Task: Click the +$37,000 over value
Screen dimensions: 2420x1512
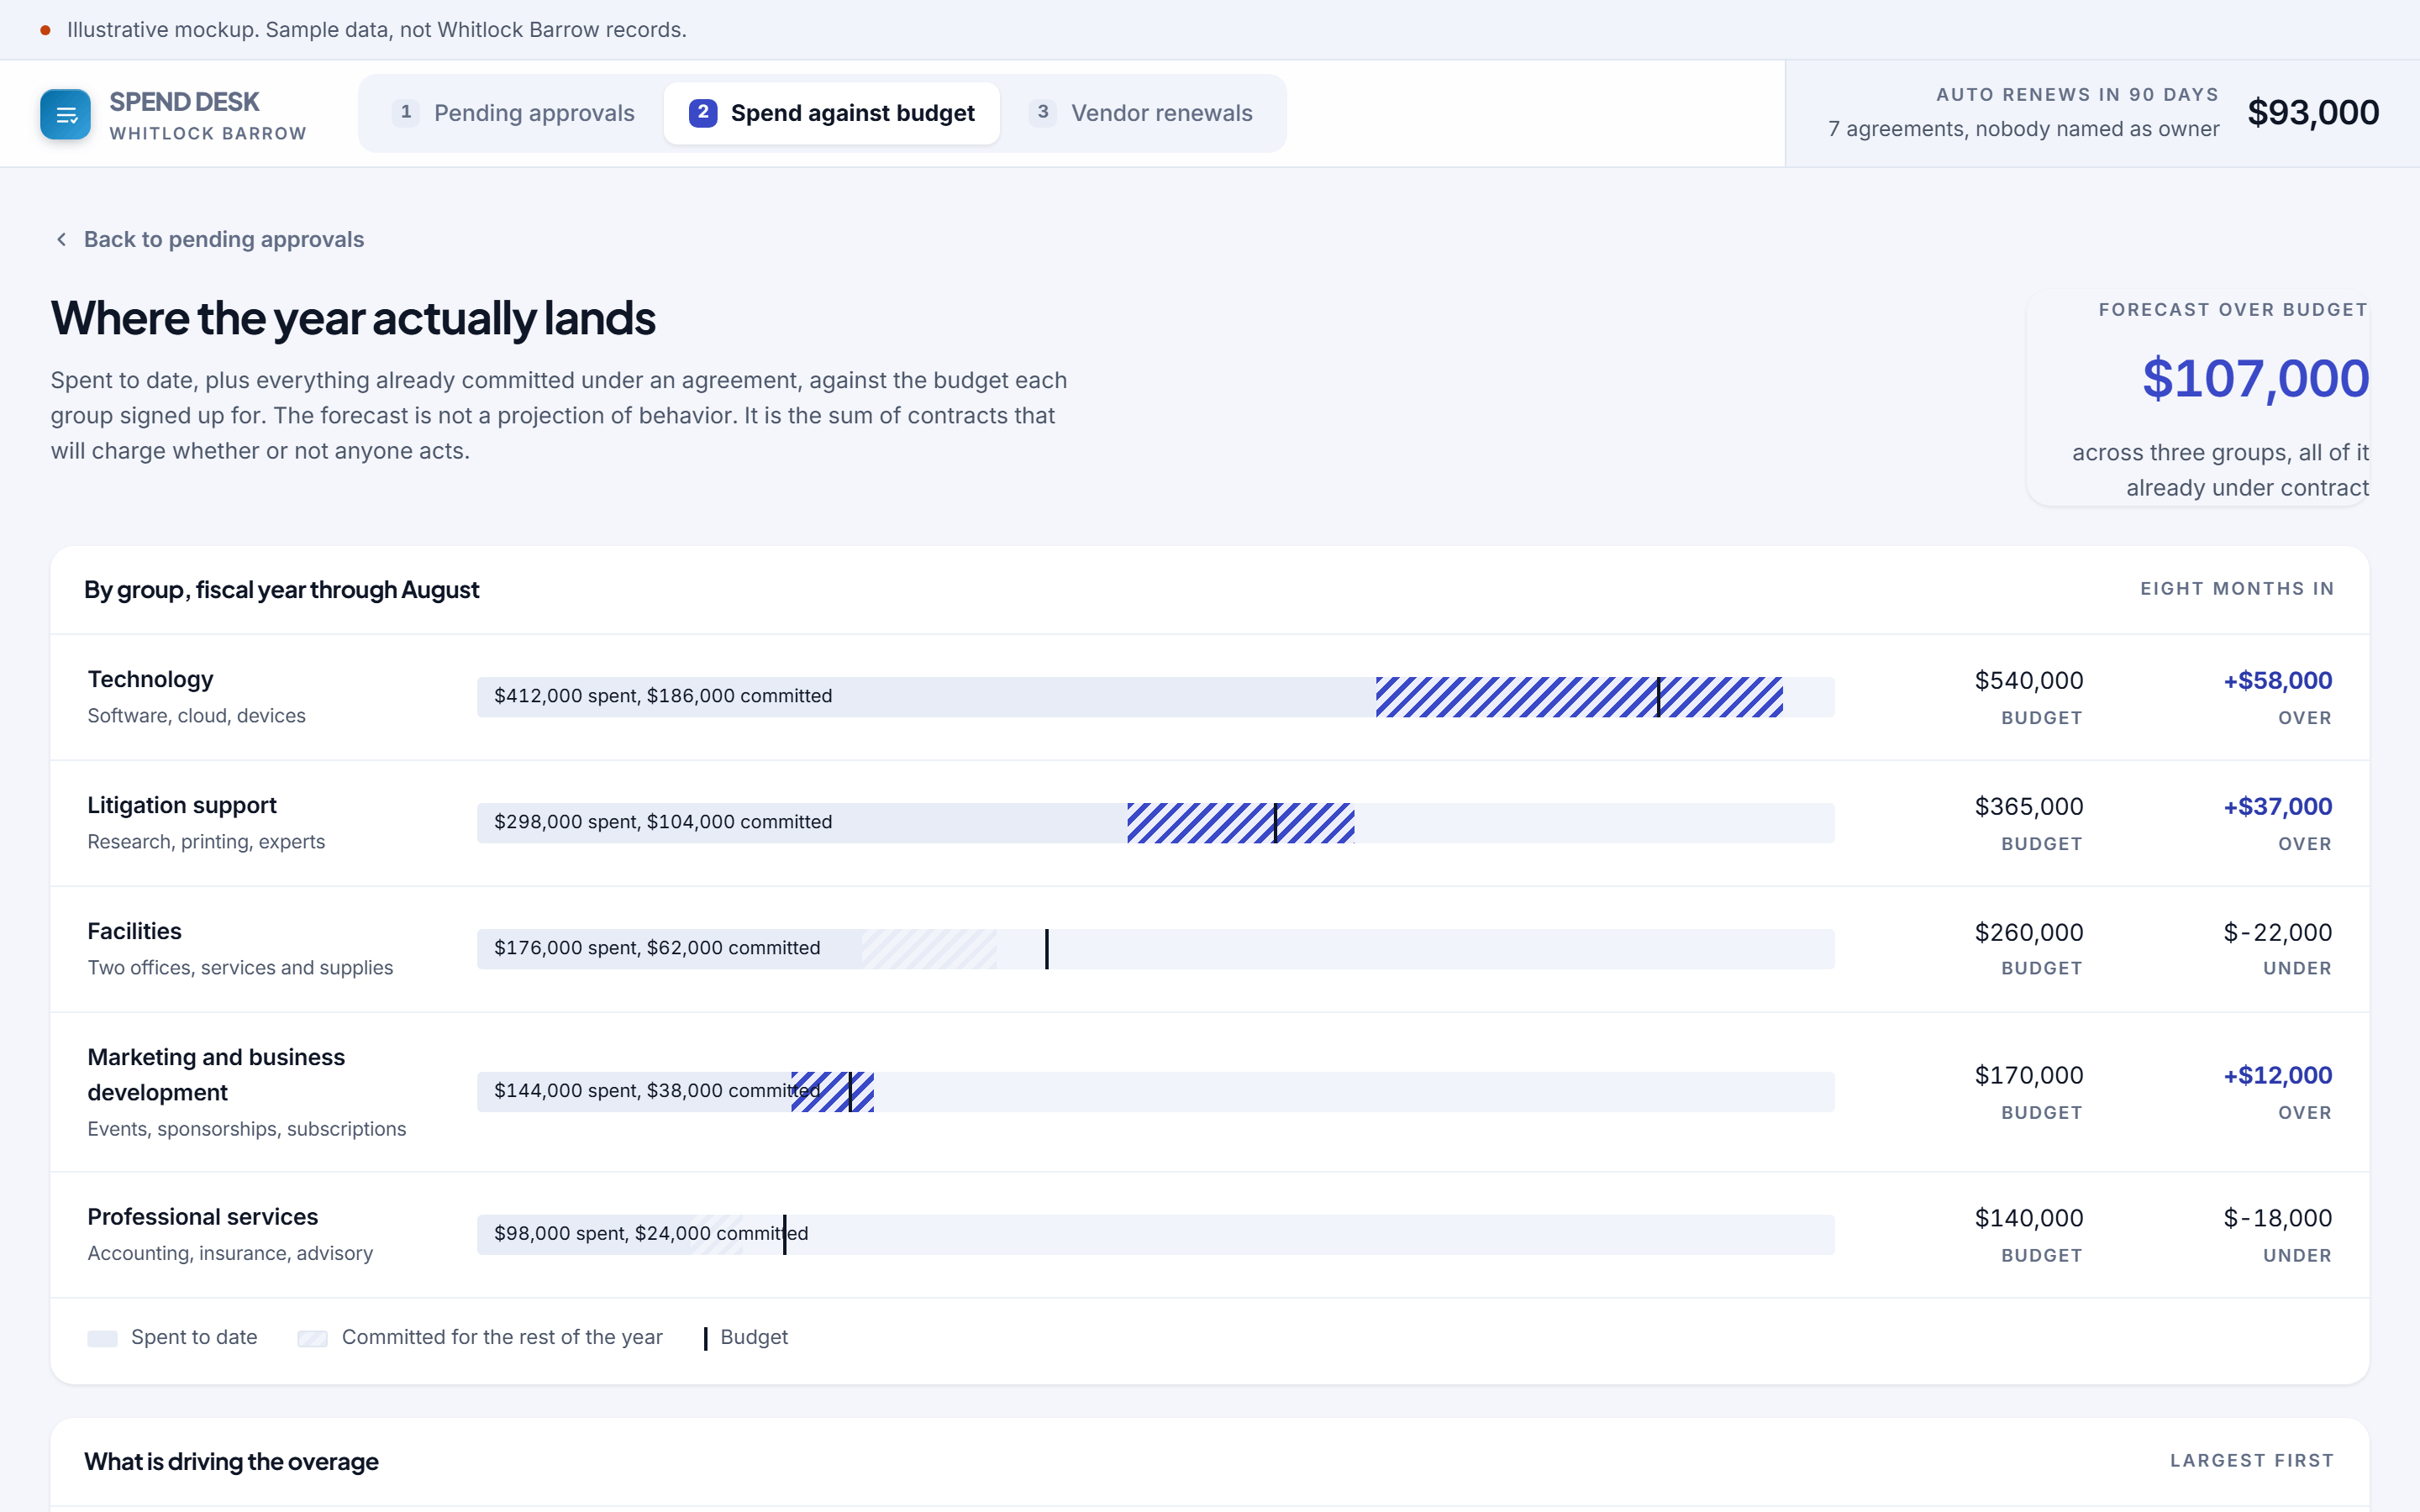Action: [2277, 807]
